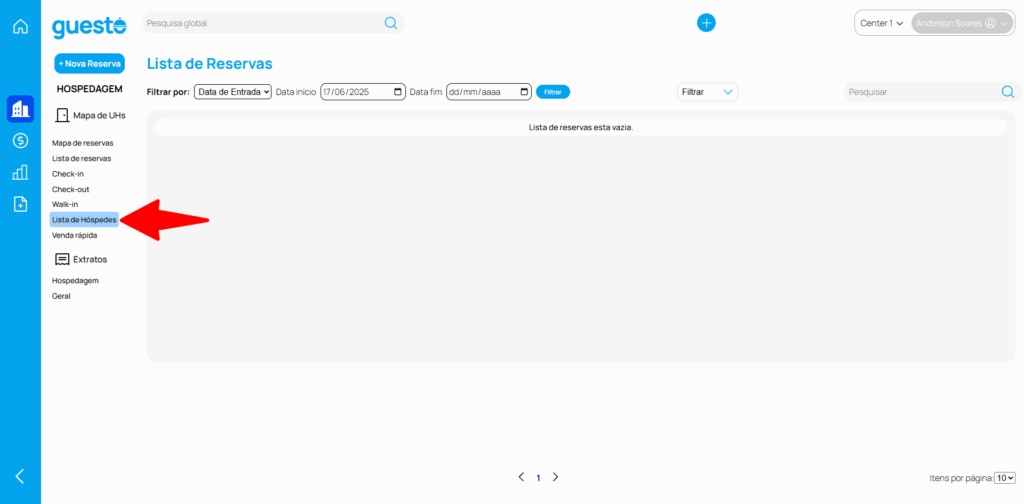The width and height of the screenshot is (1024, 504).
Task: Open Anderson Soares user menu
Action: point(961,23)
